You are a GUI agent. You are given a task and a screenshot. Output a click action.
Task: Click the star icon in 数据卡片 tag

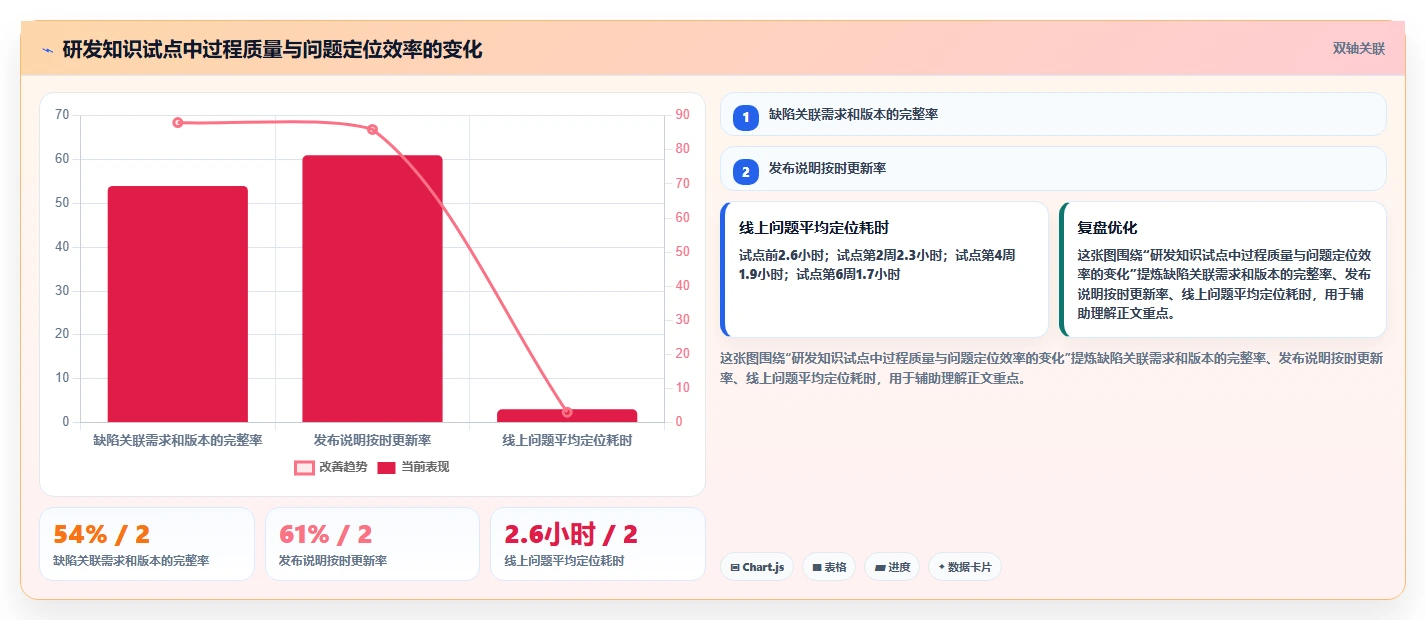(941, 567)
